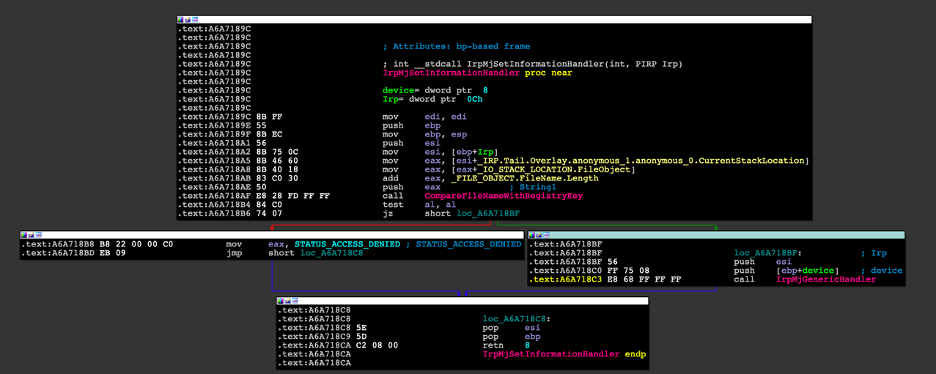Click the pencil edit icon on the loc_A6A718BF node

click(537, 234)
